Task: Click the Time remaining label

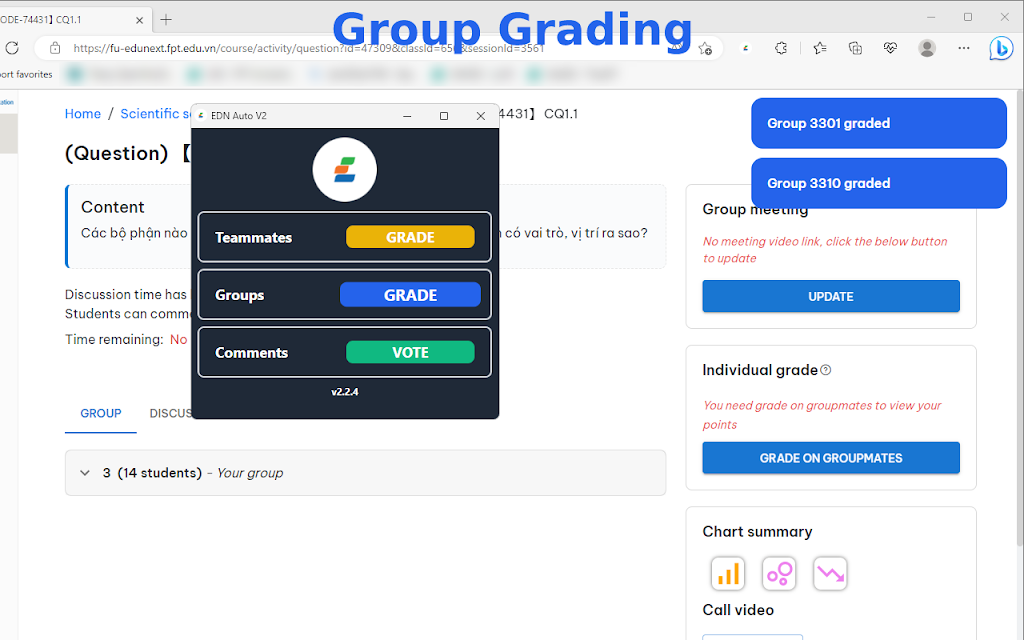Action: pos(114,340)
